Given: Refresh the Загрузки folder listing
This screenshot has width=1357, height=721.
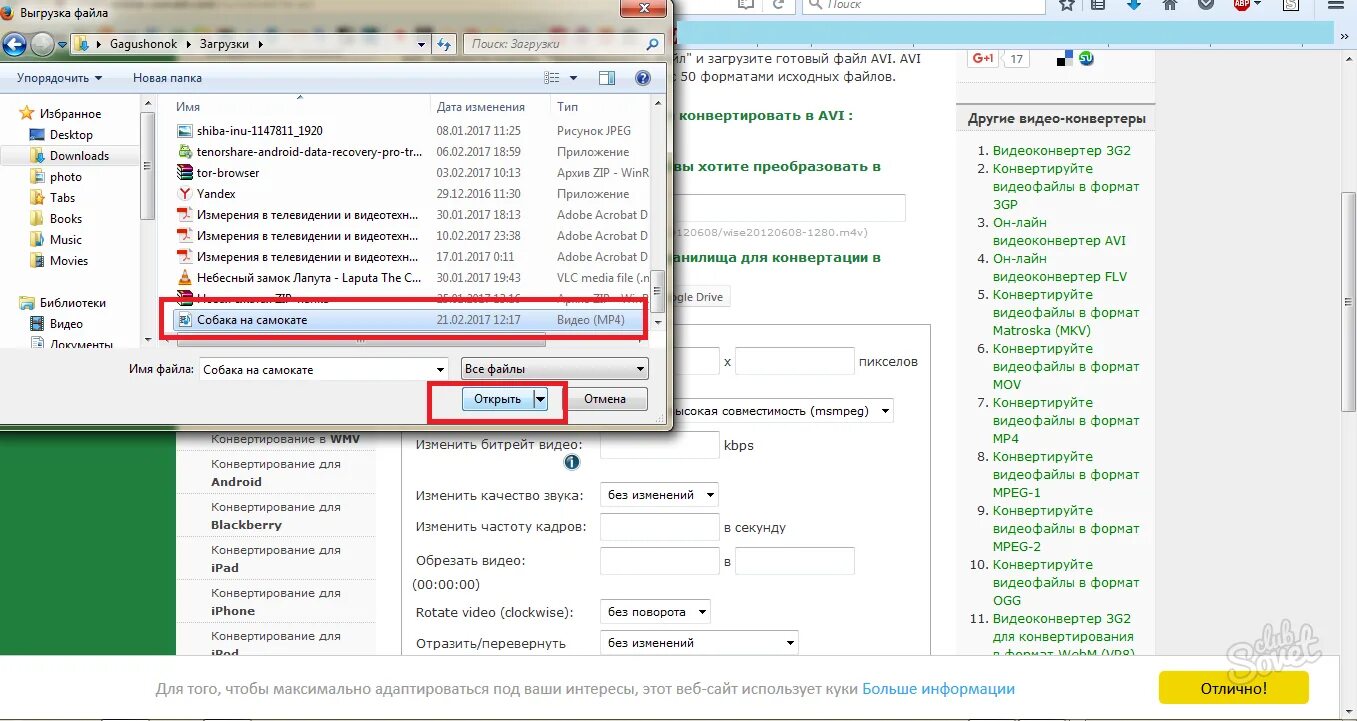Looking at the screenshot, I should point(445,44).
